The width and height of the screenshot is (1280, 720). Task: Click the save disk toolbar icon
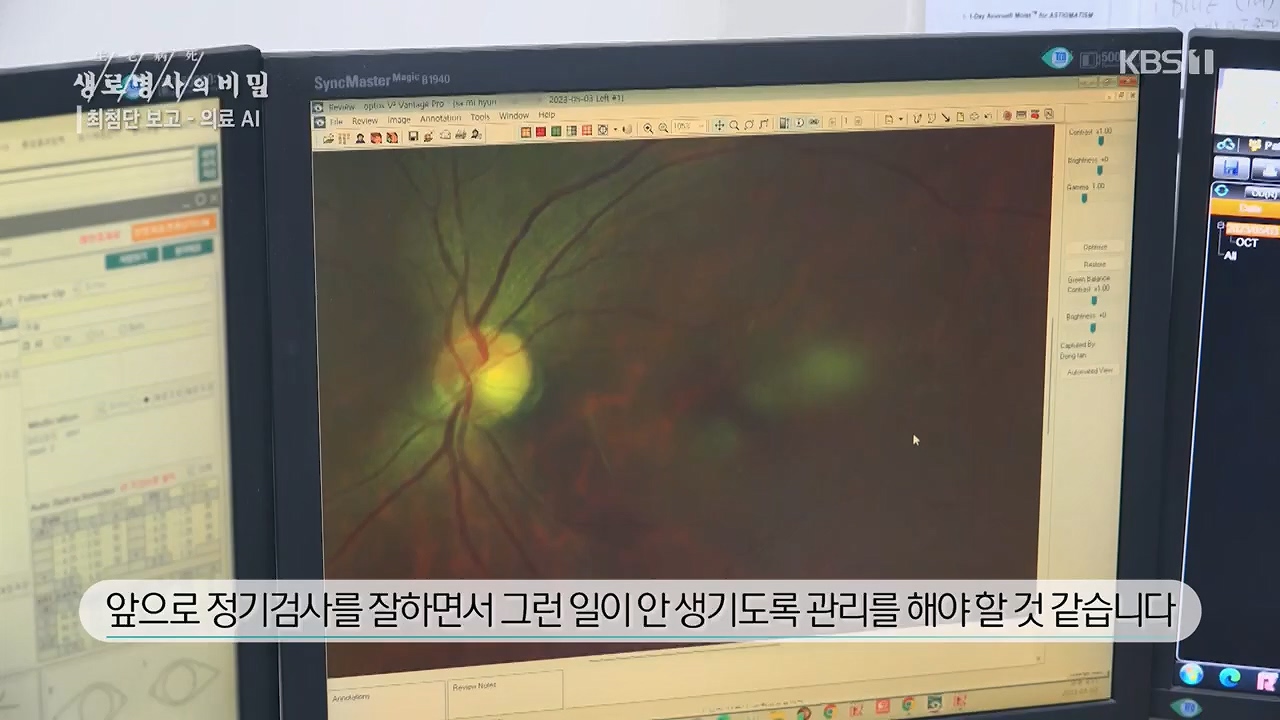pos(413,136)
